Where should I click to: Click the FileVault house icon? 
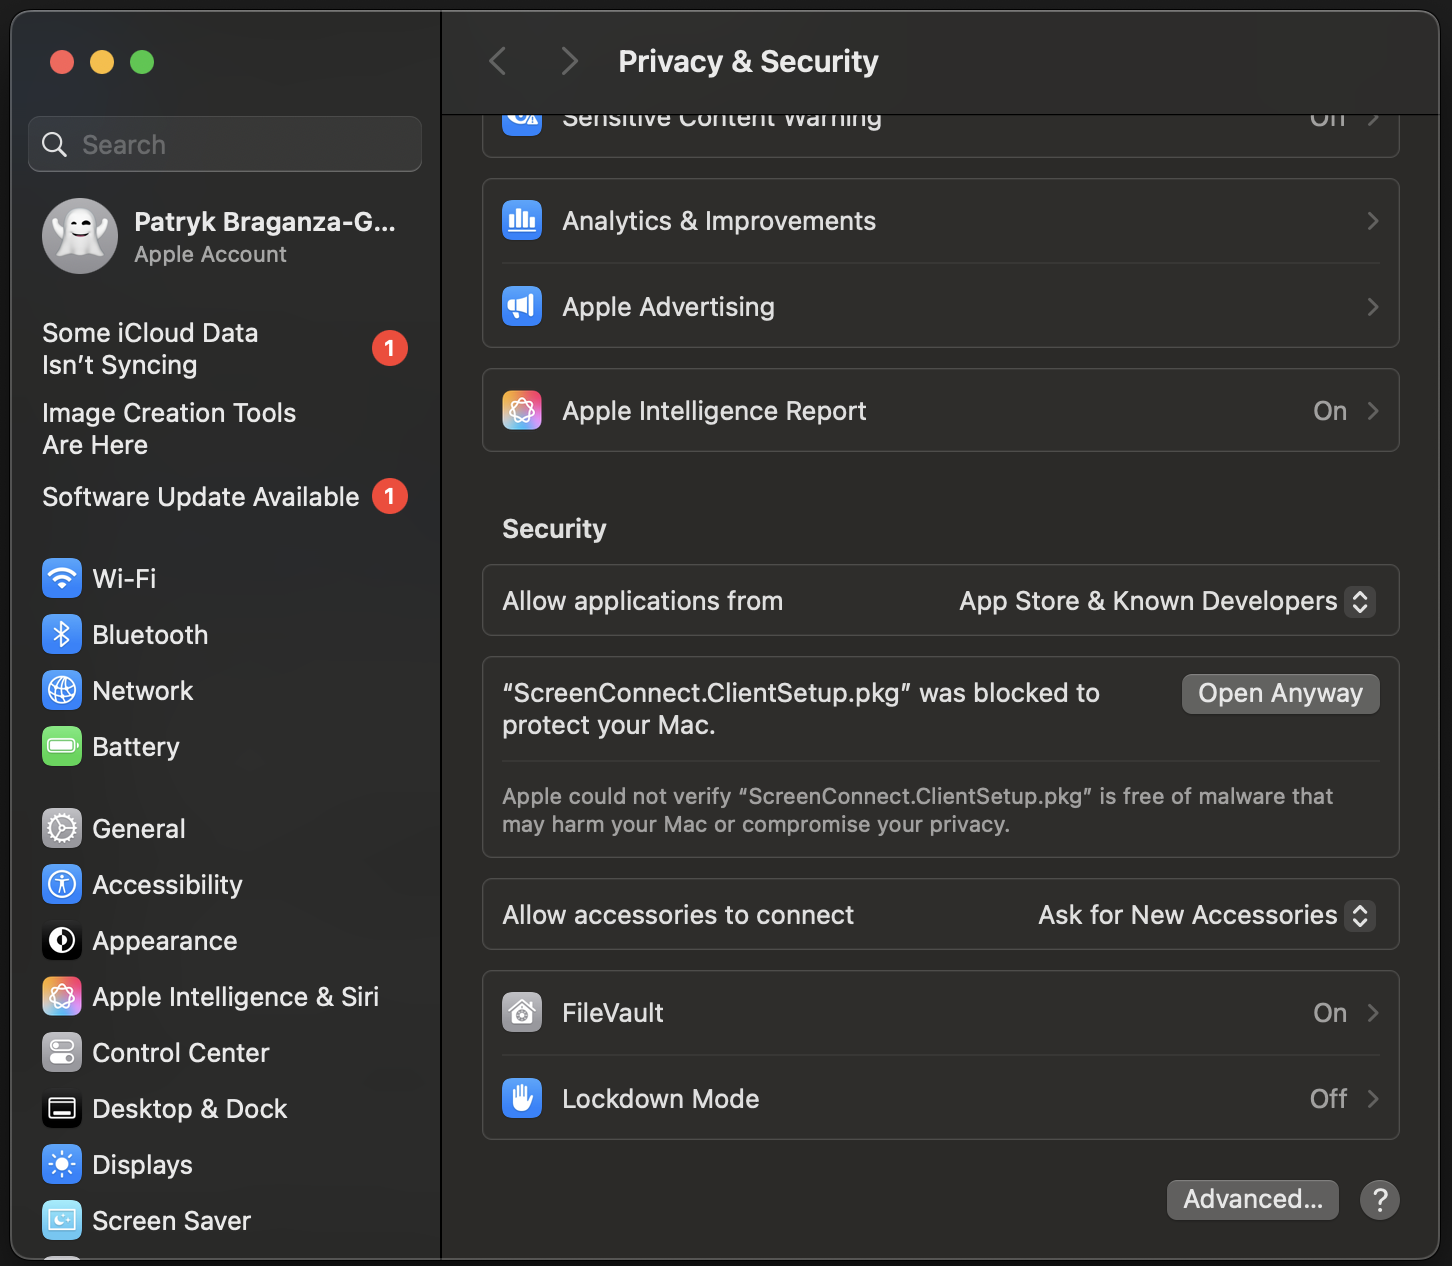click(x=522, y=1012)
